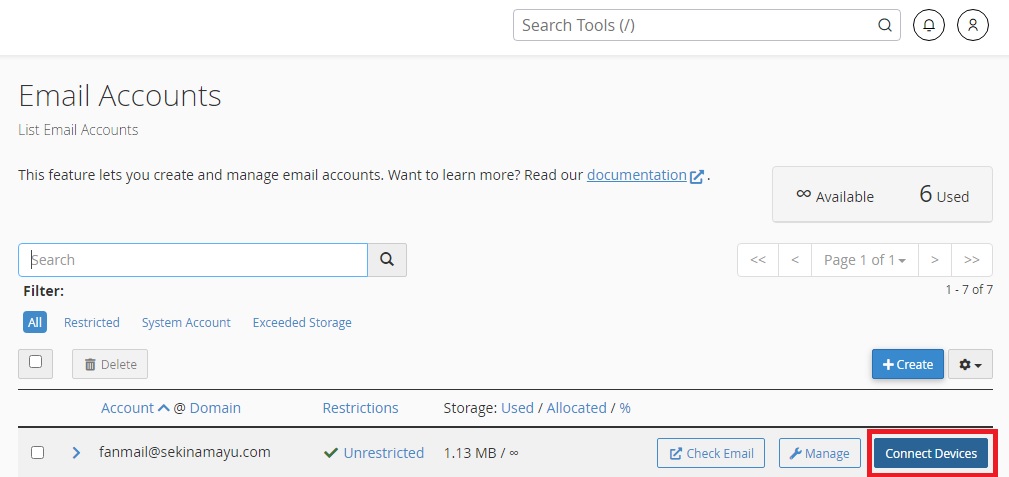Sort by storage Allocated
The width and height of the screenshot is (1009, 477).
point(577,408)
